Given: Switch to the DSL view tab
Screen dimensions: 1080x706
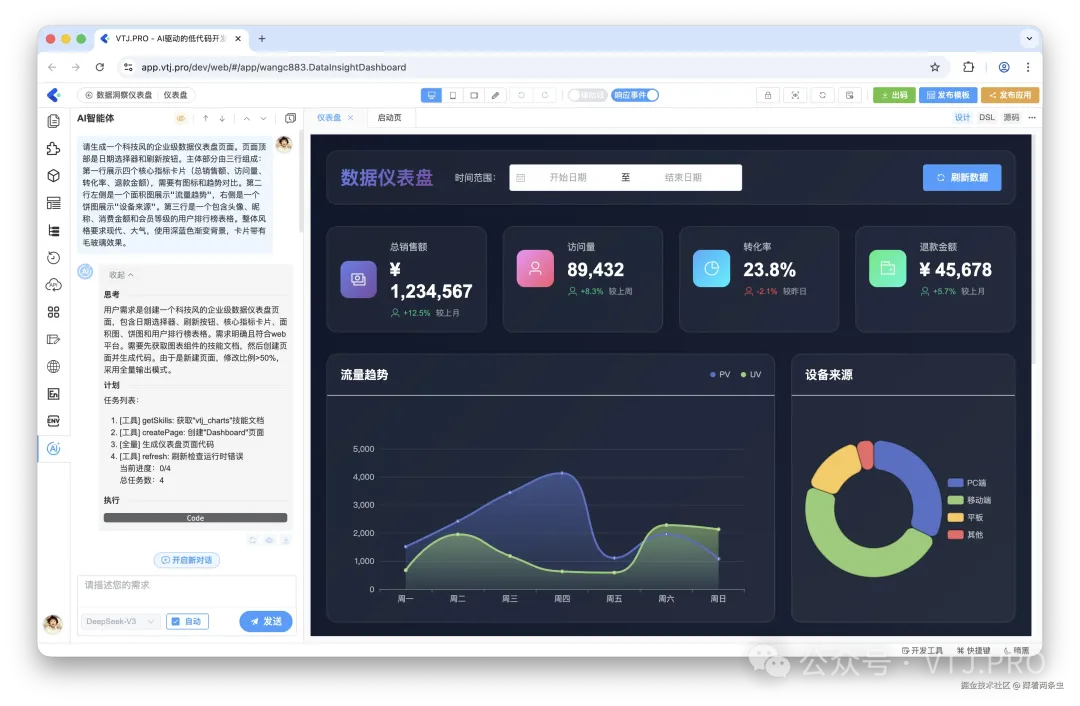Looking at the screenshot, I should (x=987, y=117).
